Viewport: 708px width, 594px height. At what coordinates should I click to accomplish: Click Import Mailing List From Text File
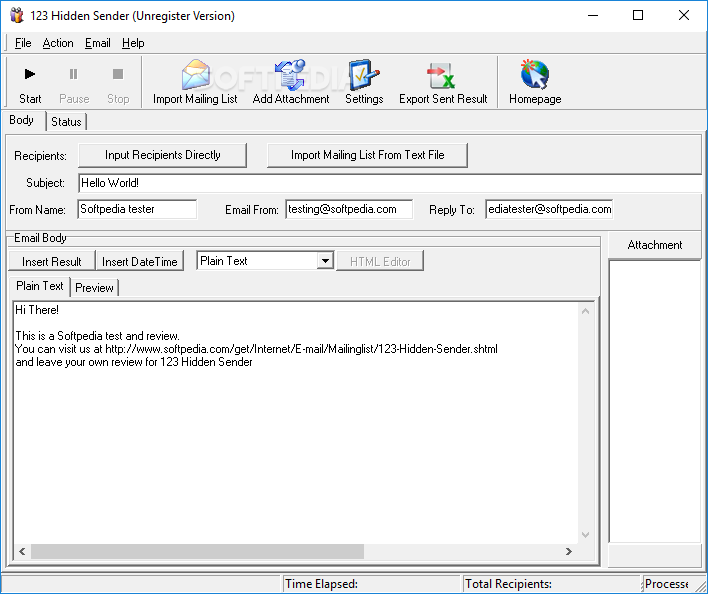(367, 155)
